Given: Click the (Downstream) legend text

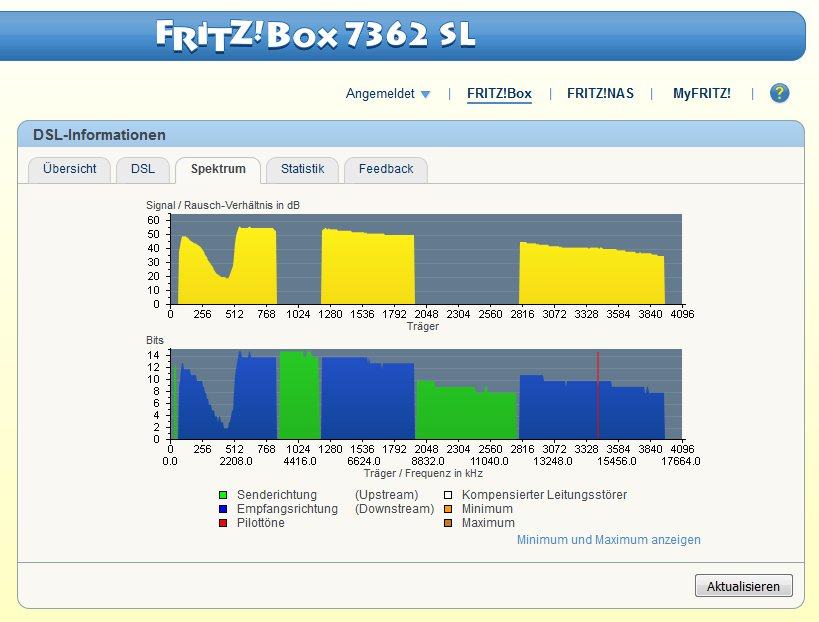Looking at the screenshot, I should pos(394,509).
